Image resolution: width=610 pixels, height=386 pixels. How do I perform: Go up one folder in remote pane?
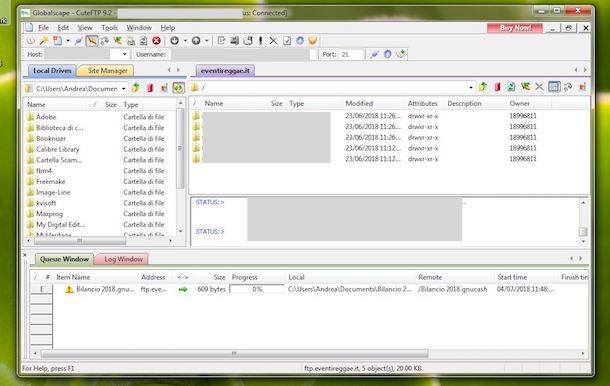point(483,87)
